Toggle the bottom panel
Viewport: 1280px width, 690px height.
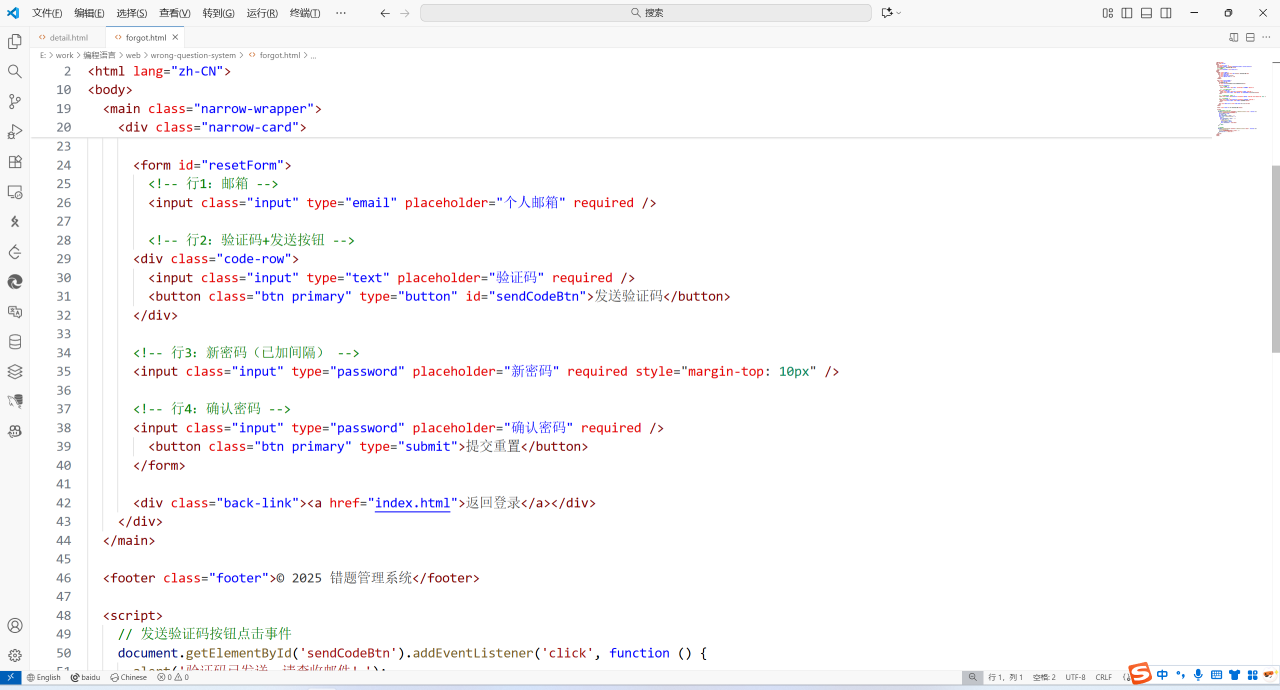(x=1147, y=13)
